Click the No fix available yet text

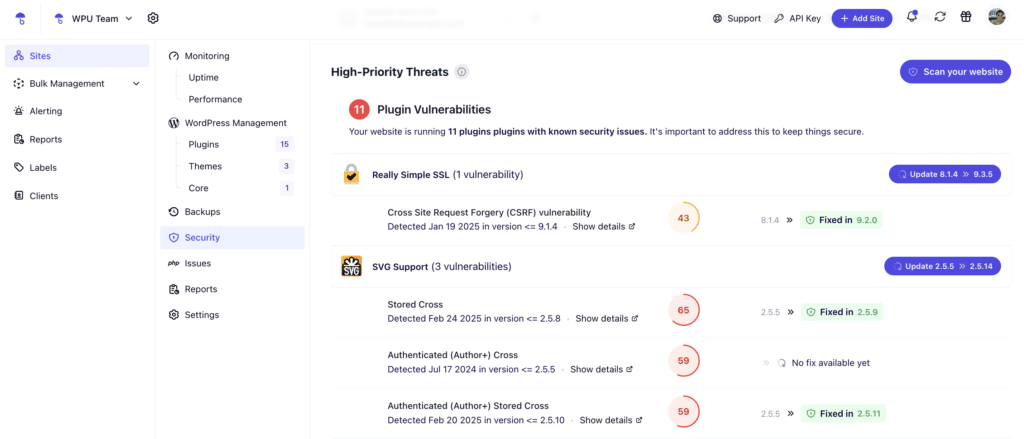pos(830,363)
